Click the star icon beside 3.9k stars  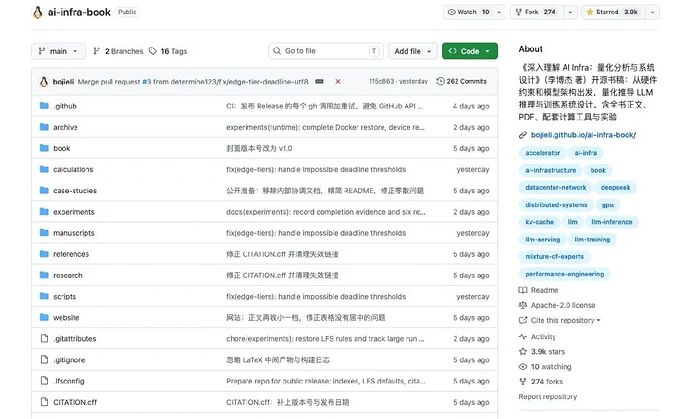(523, 351)
